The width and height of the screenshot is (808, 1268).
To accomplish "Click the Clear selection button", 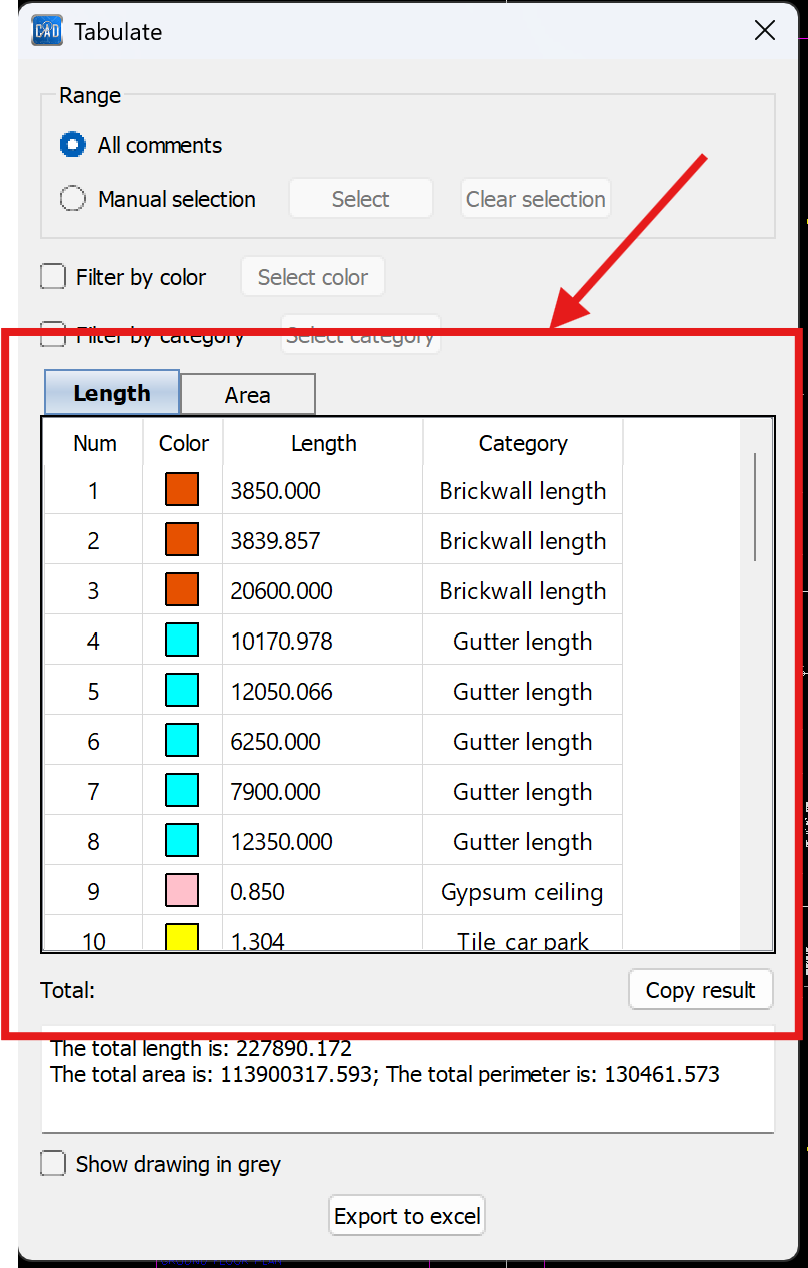I will click(536, 199).
